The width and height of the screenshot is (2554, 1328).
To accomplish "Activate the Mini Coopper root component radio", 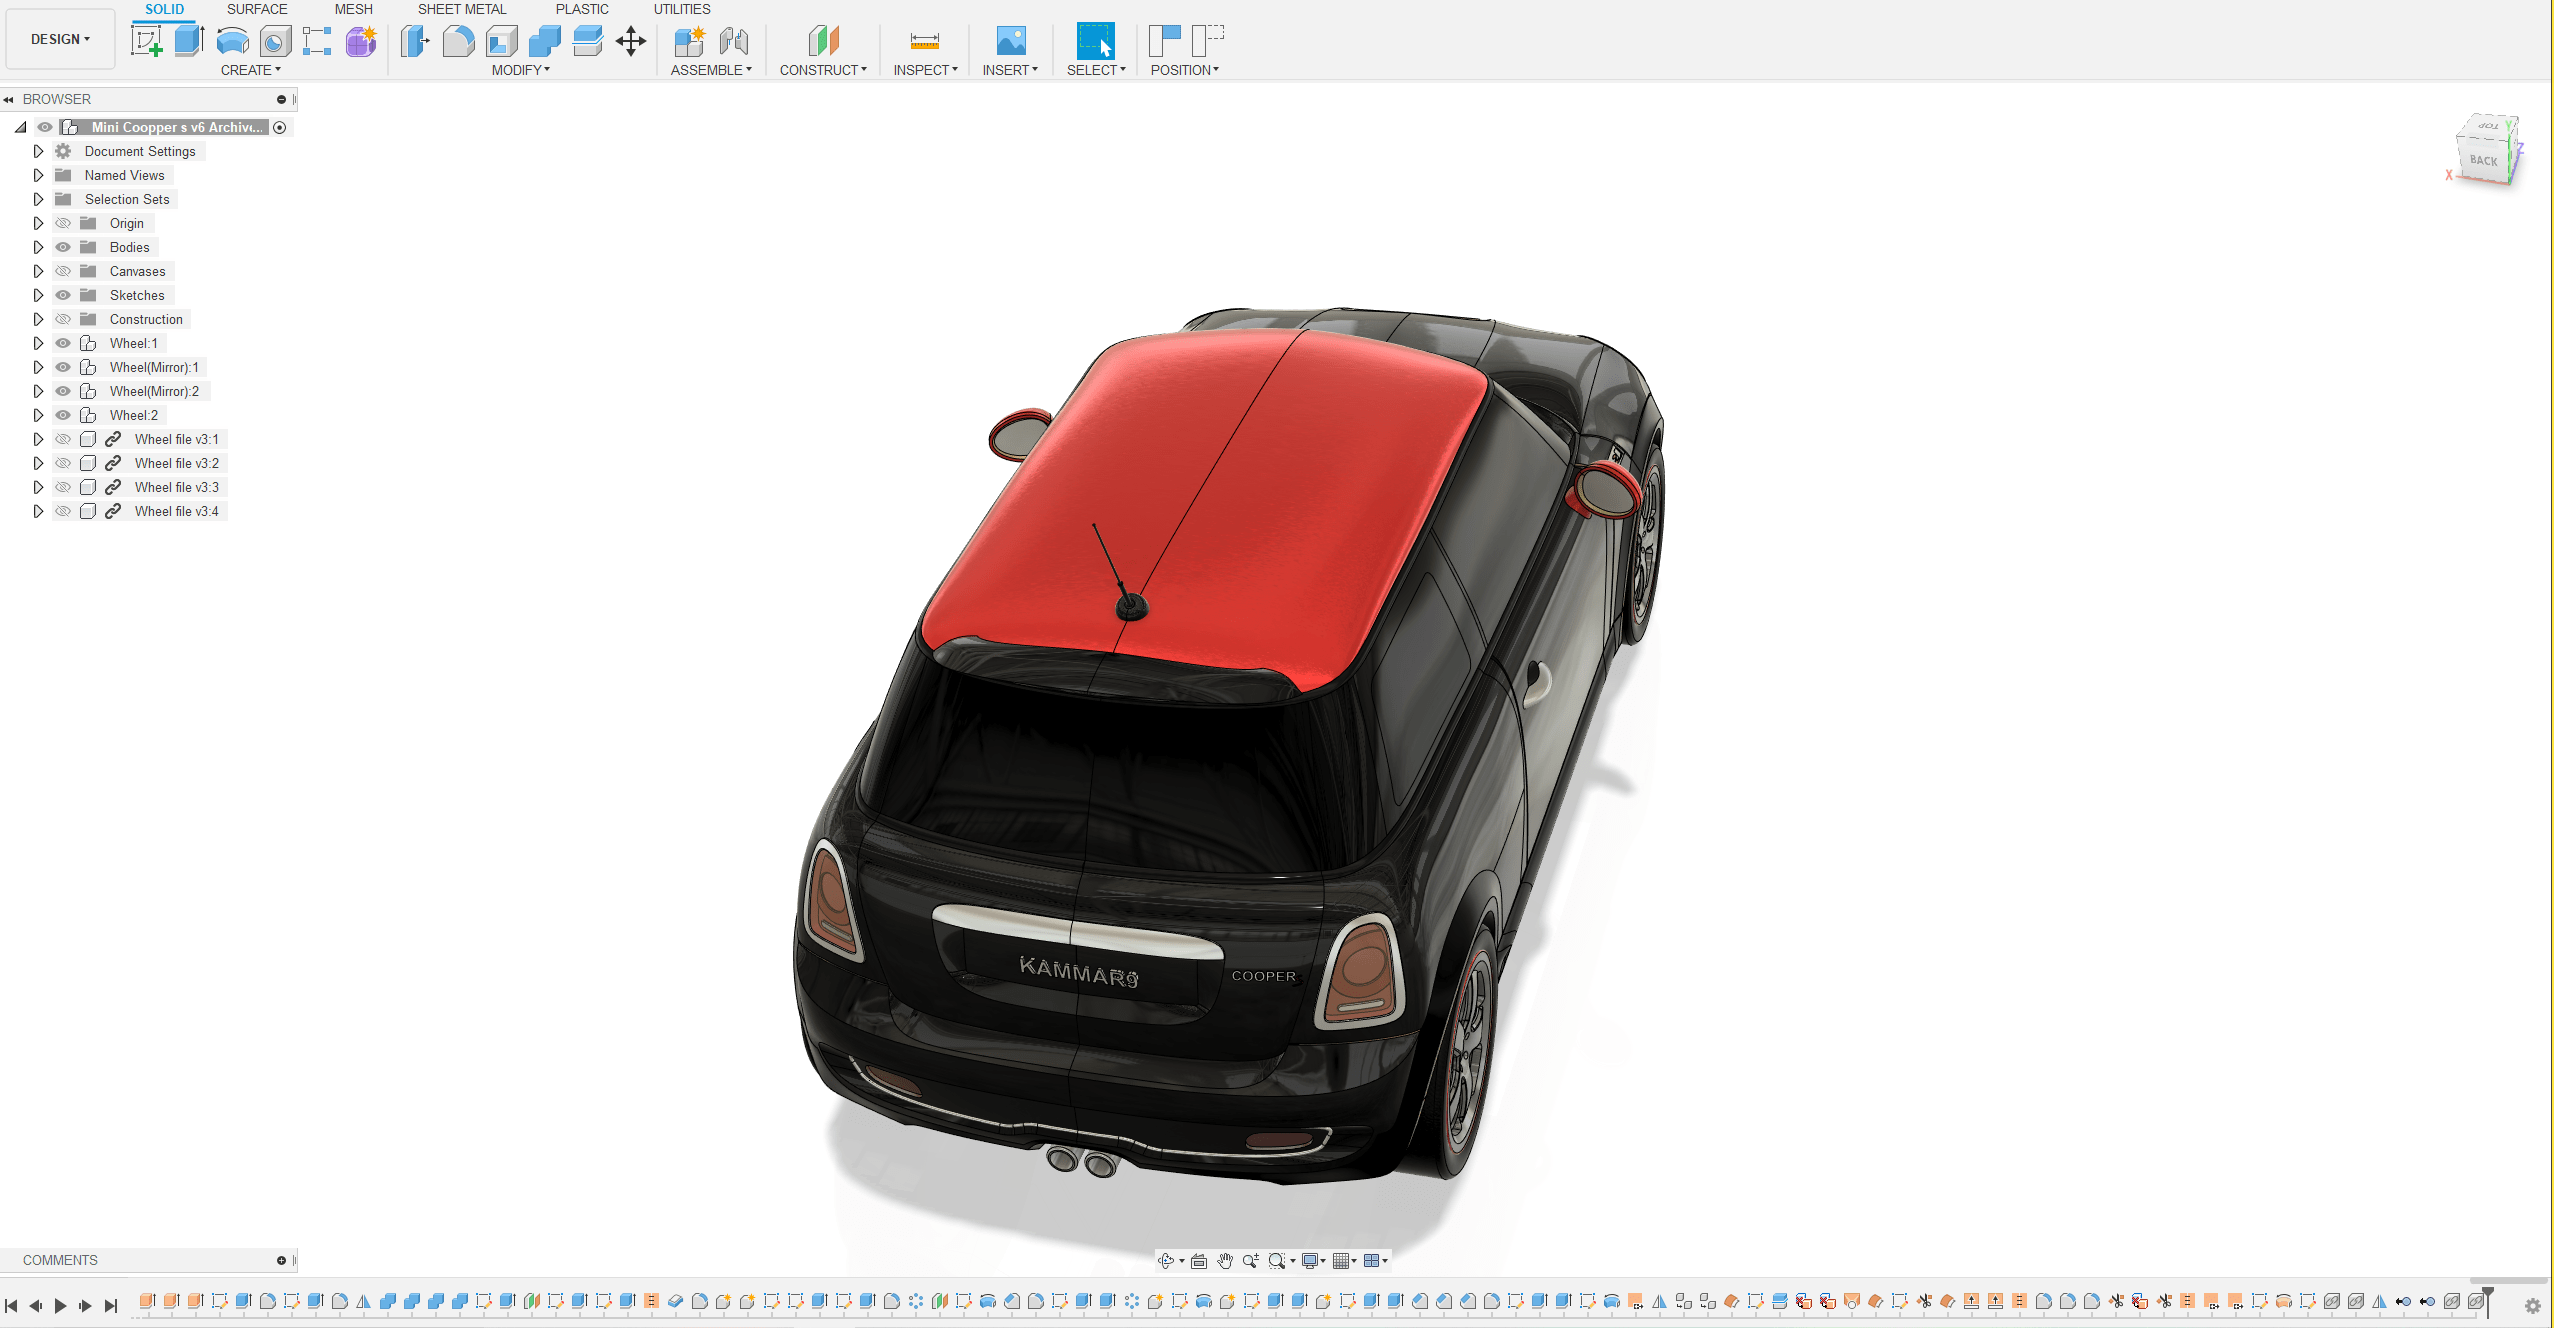I will coord(280,127).
